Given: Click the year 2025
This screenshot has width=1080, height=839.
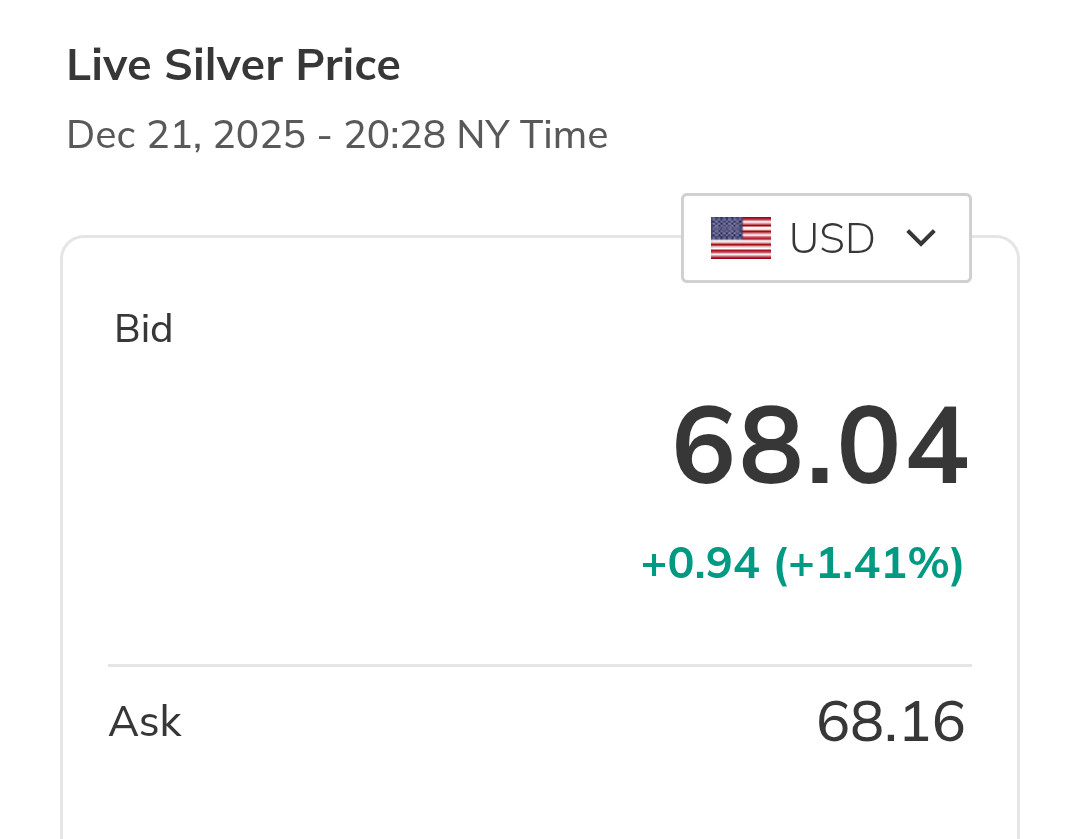Looking at the screenshot, I should [x=258, y=135].
